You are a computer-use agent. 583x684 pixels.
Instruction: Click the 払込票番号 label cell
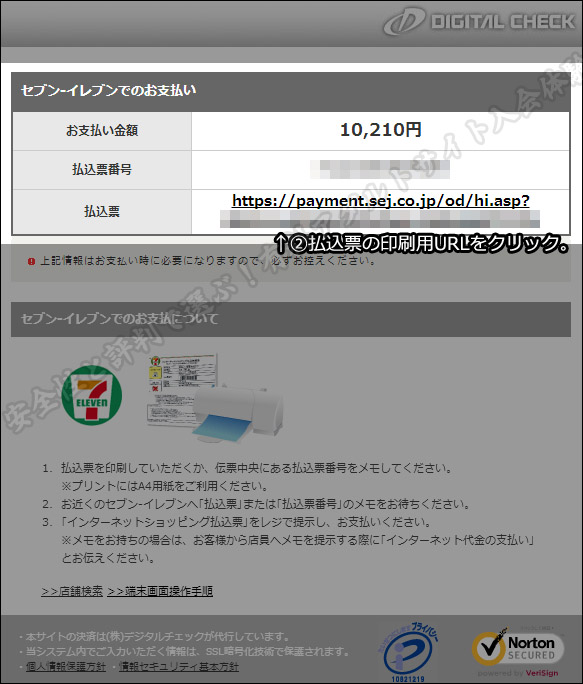[102, 169]
